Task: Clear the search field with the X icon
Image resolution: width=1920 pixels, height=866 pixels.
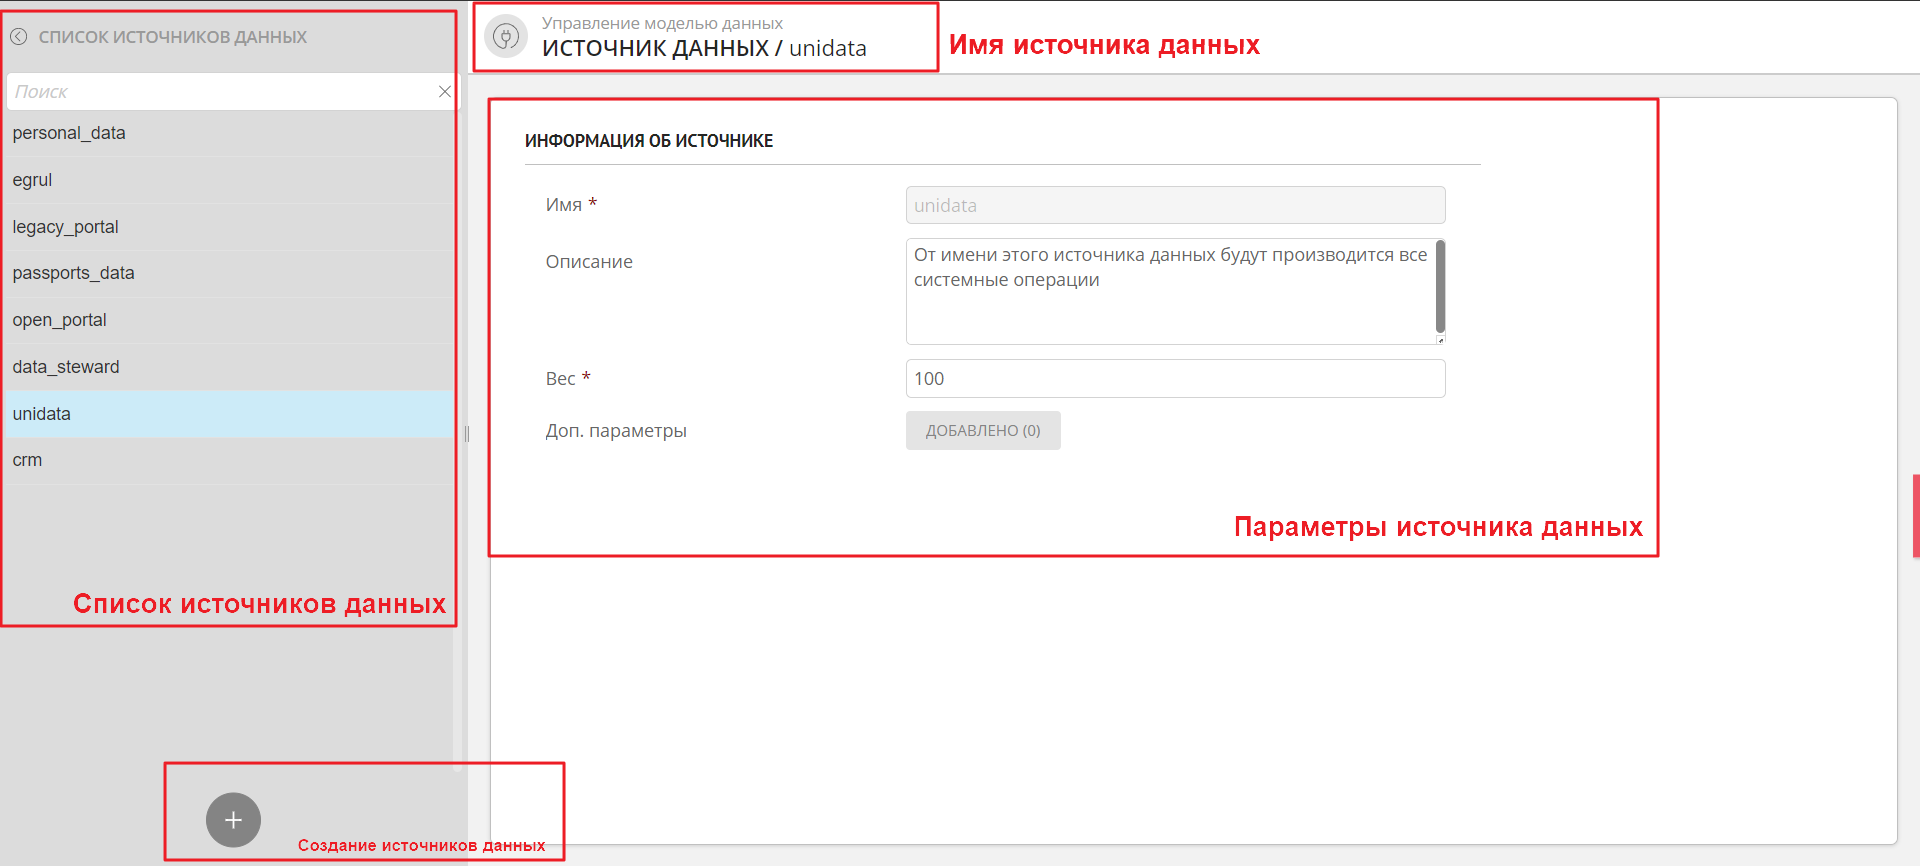Action: coord(444,91)
